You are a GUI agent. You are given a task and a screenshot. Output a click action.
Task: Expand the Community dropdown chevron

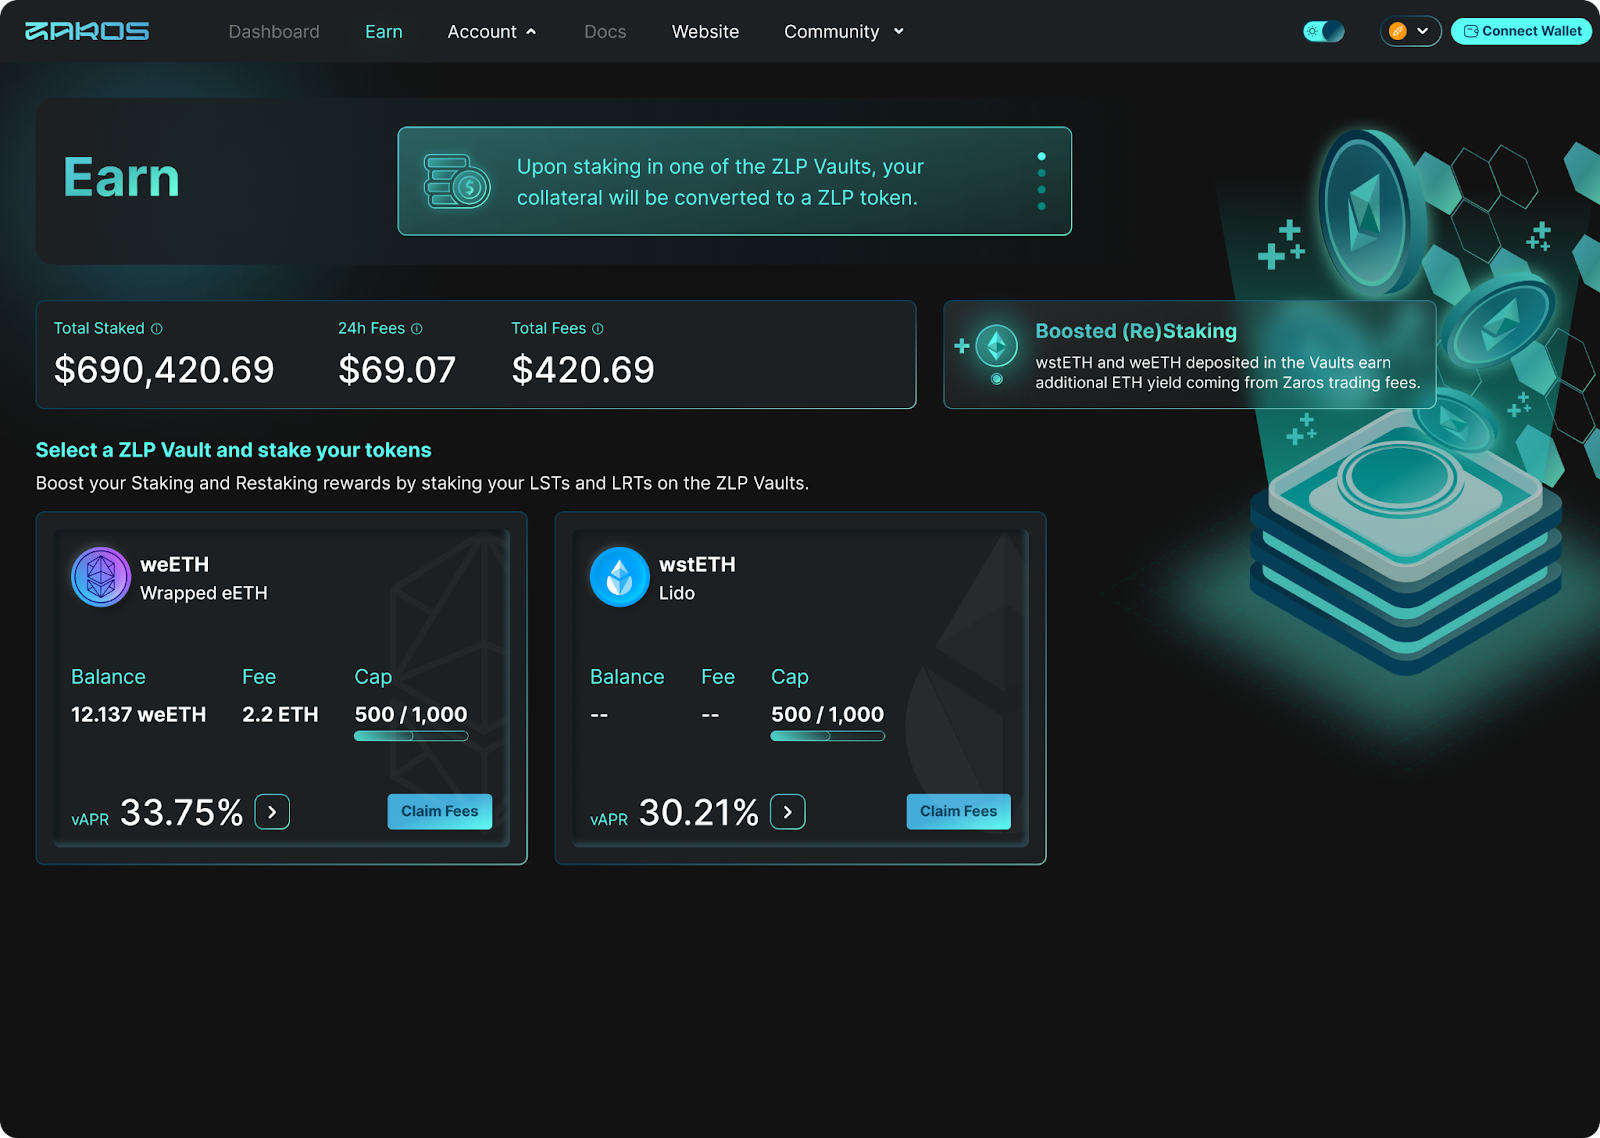pyautogui.click(x=898, y=32)
